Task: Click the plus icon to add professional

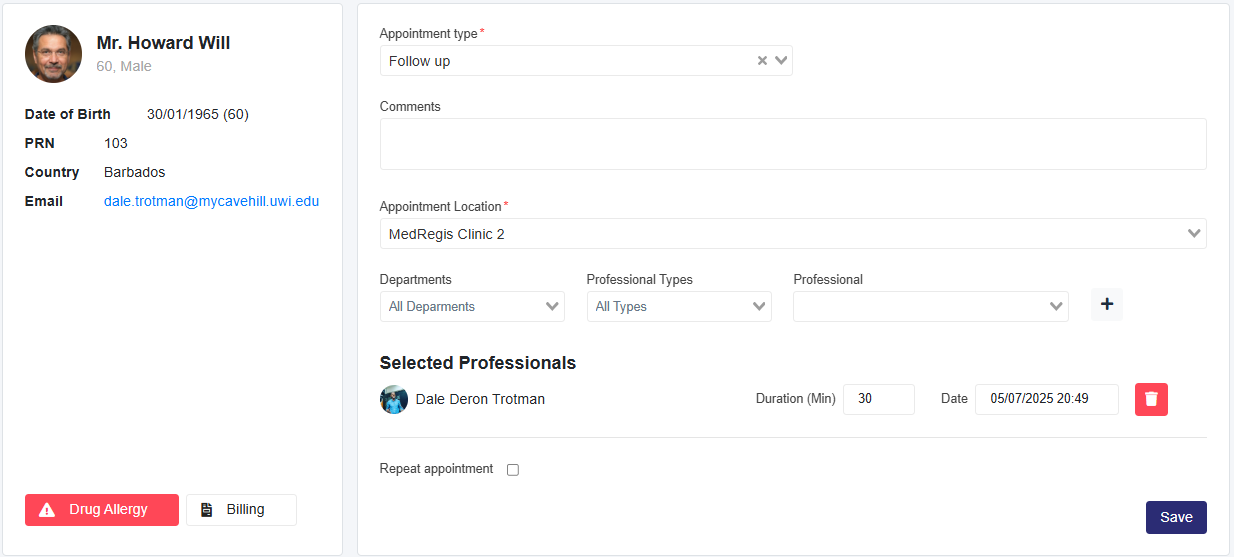Action: 1106,304
